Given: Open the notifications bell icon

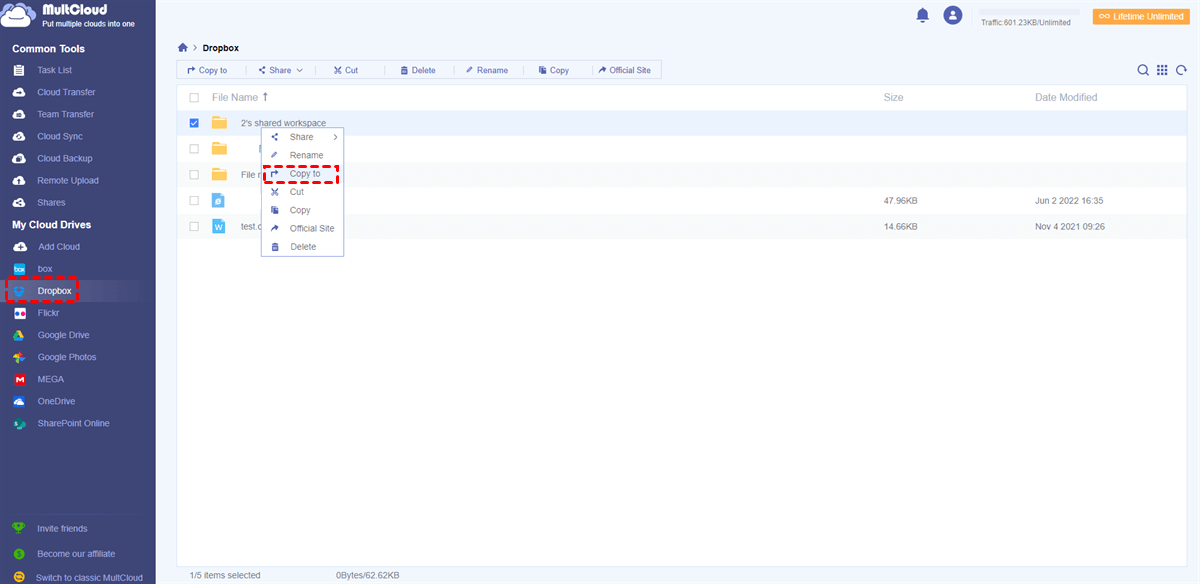Looking at the screenshot, I should tap(922, 15).
